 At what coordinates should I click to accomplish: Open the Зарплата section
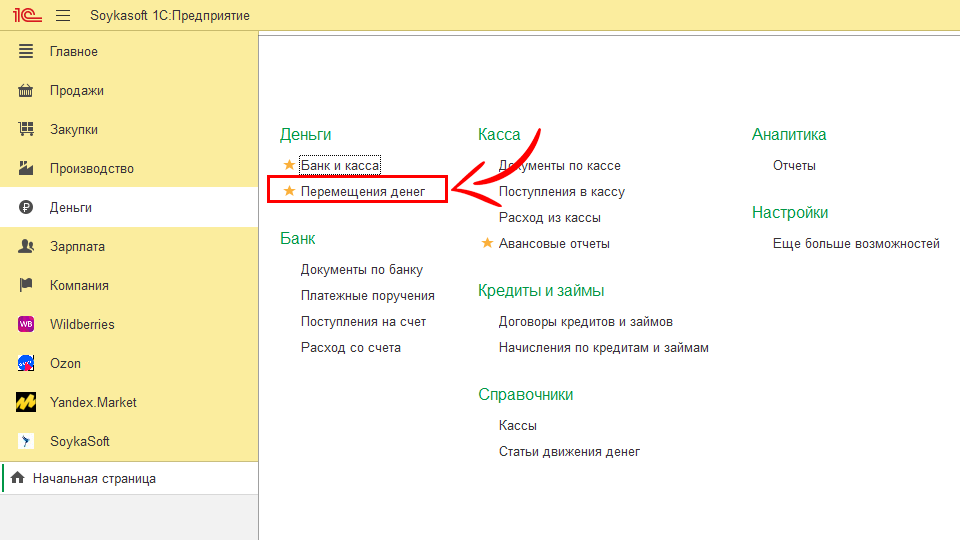pyautogui.click(x=77, y=246)
